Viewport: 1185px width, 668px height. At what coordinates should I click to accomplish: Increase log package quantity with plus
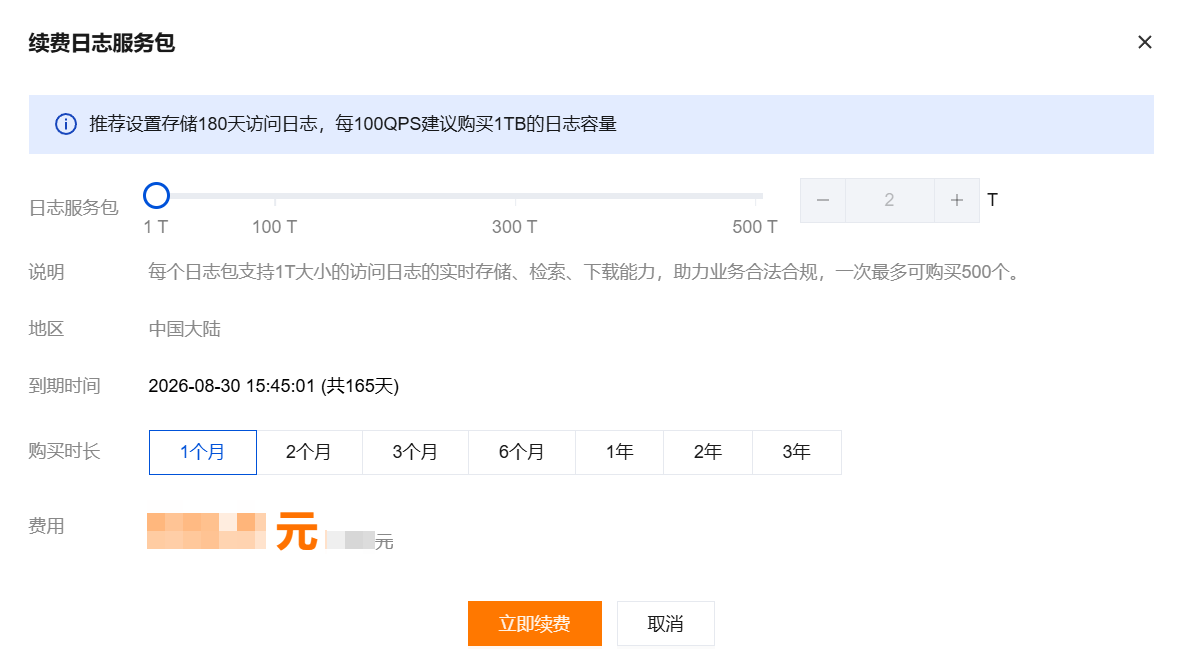click(x=957, y=200)
